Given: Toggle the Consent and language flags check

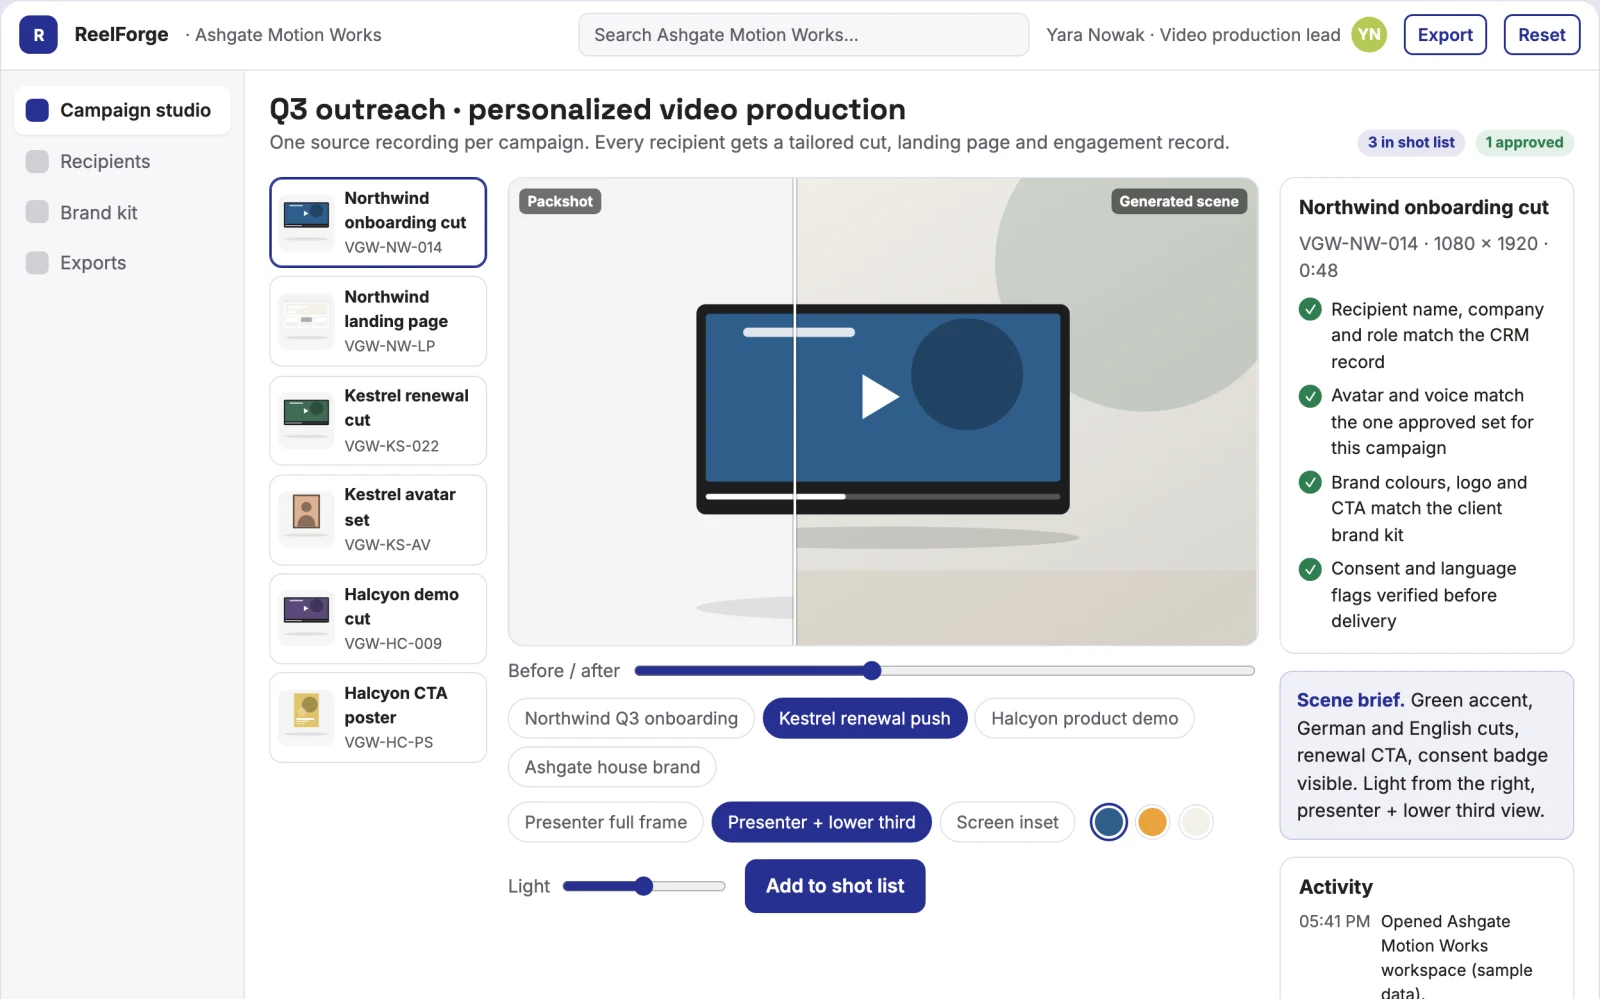Looking at the screenshot, I should tap(1310, 569).
